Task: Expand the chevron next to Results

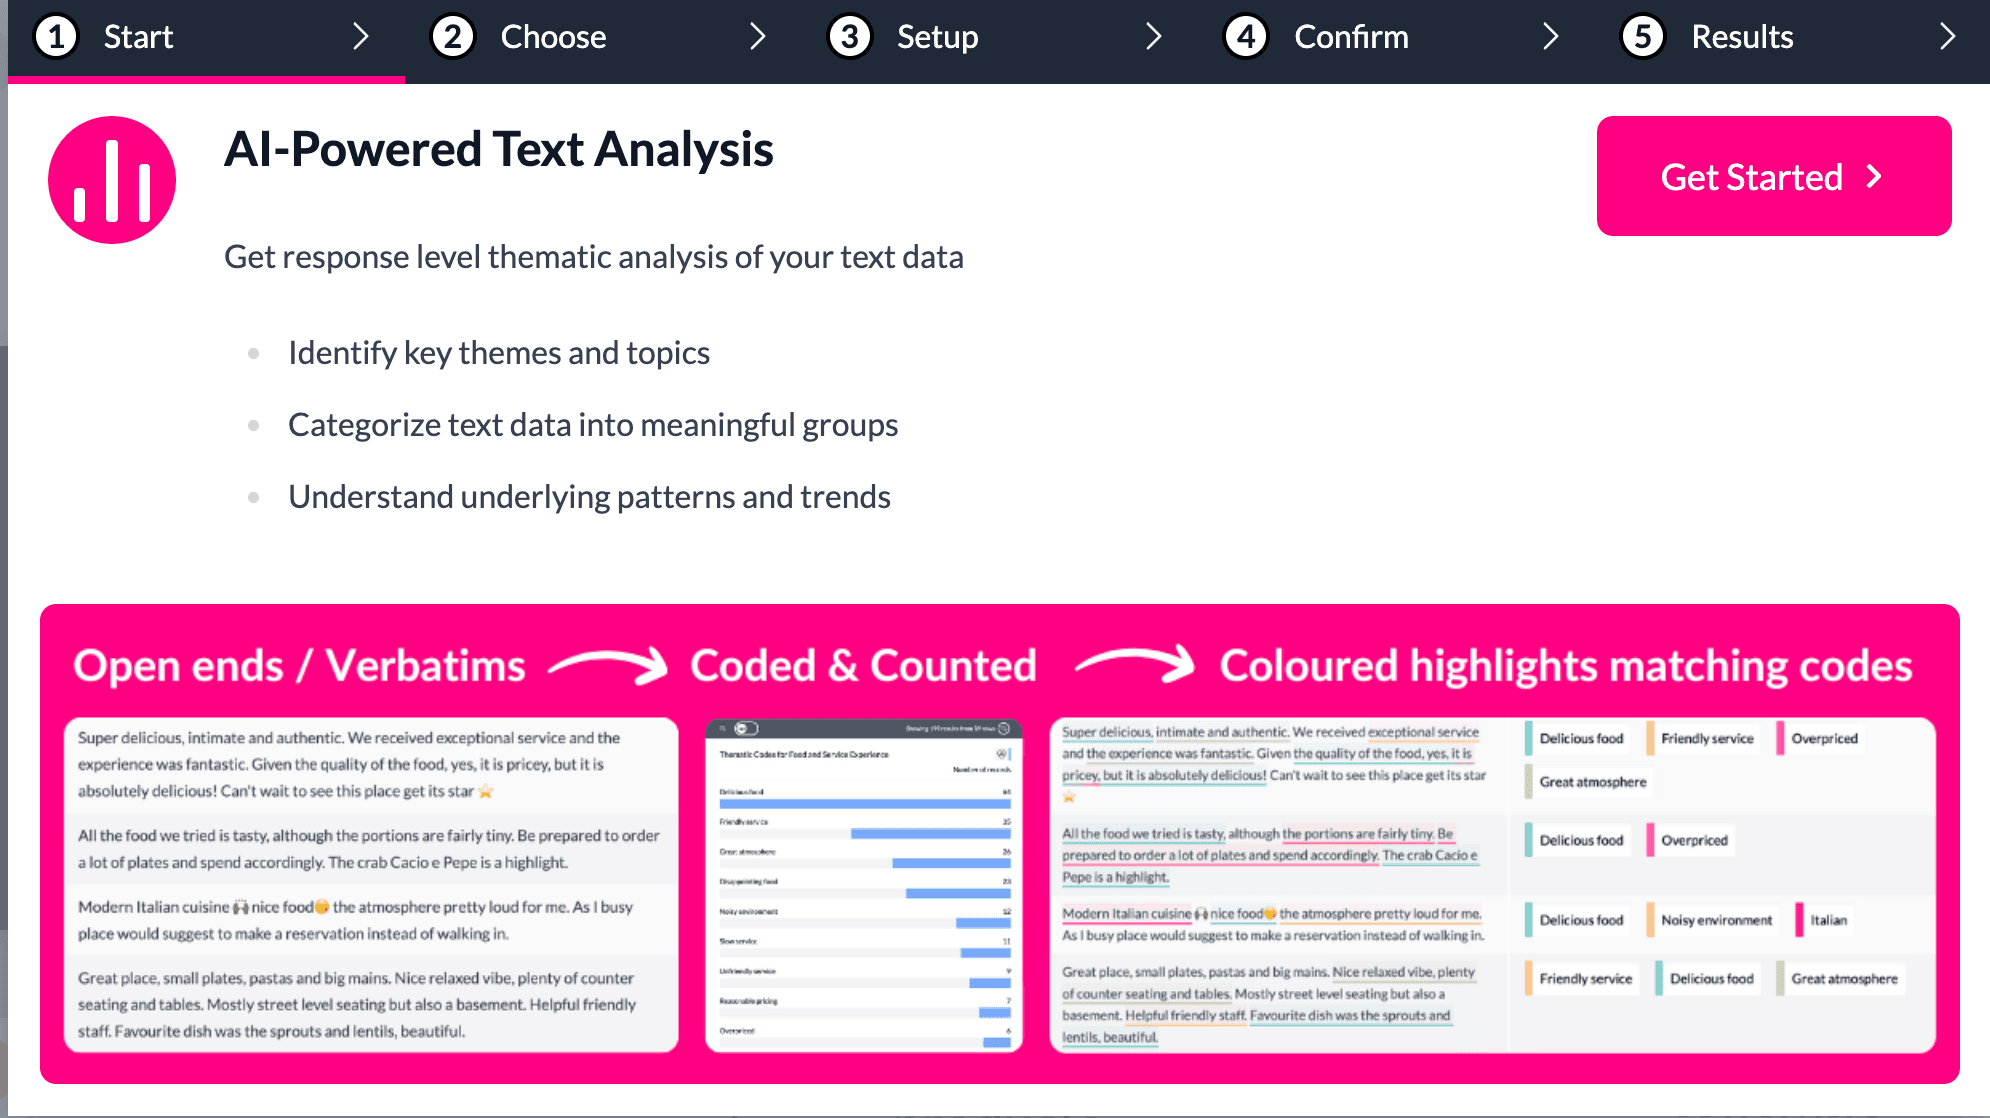Action: pyautogui.click(x=1947, y=37)
